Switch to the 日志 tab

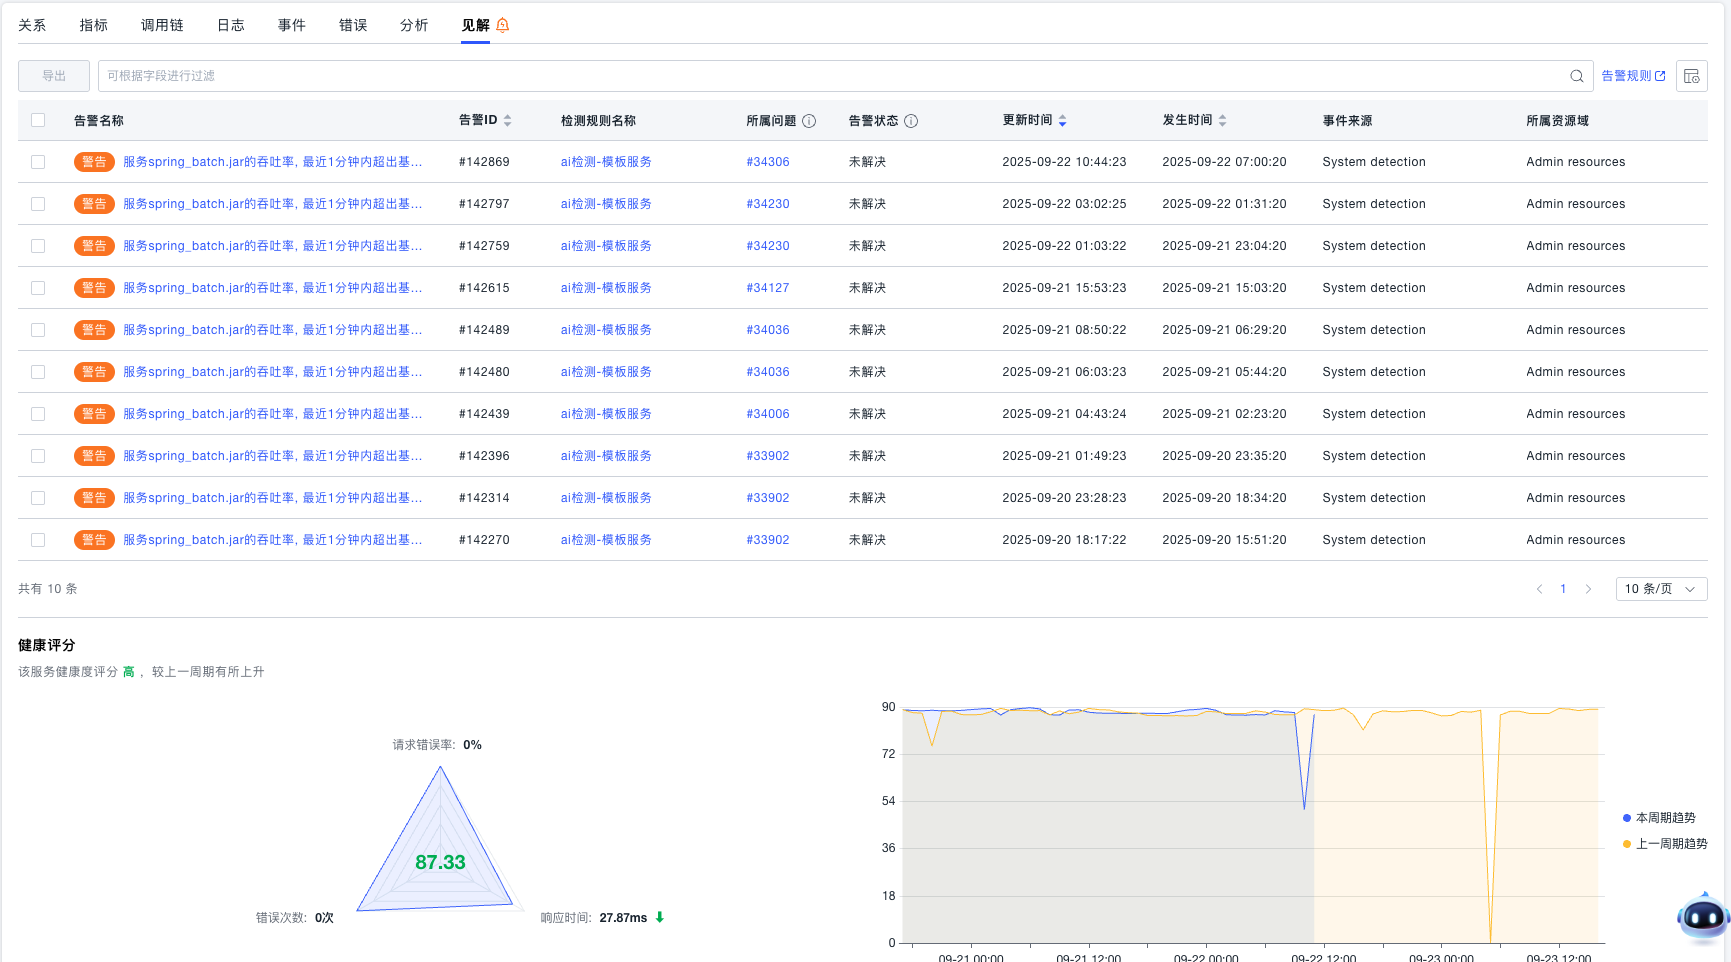click(x=230, y=25)
